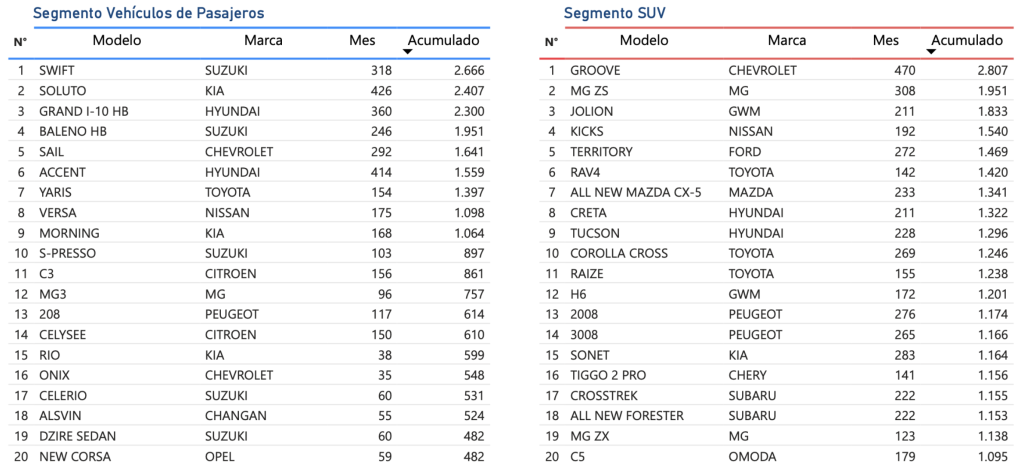
Task: Click the SOLUTO model cell
Action: click(62, 91)
